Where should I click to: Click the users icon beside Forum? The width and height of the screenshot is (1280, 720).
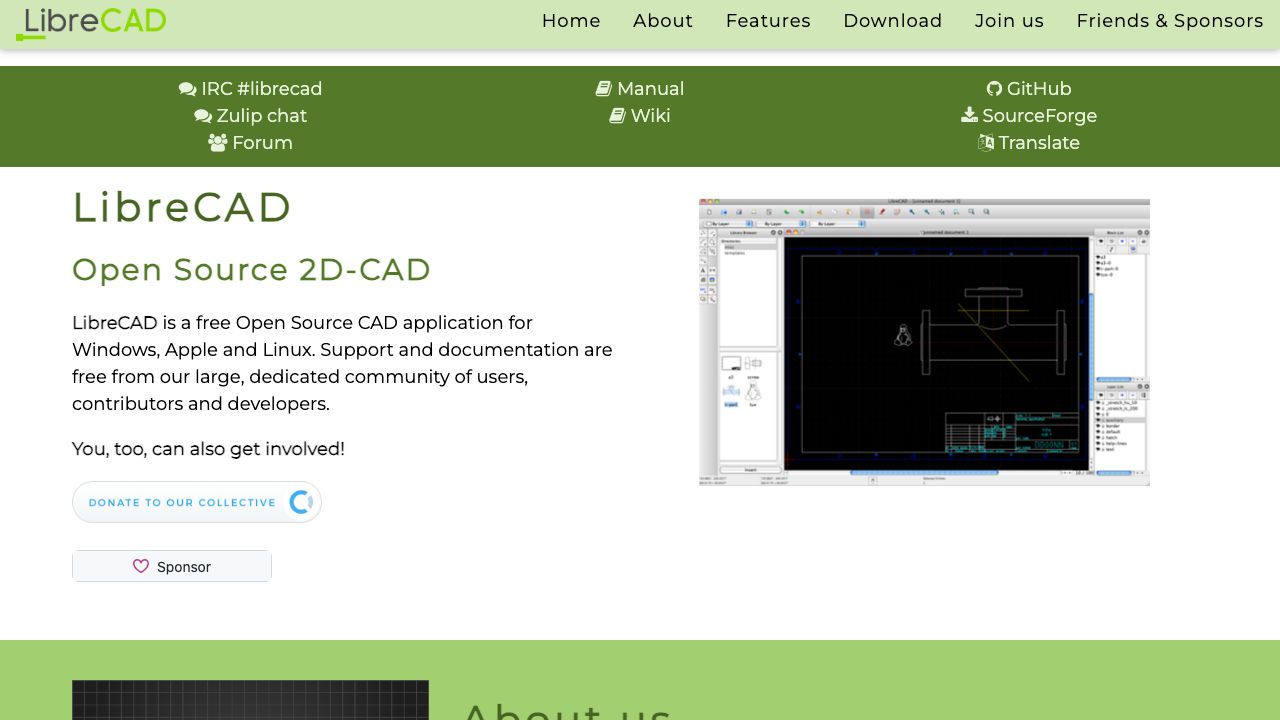[217, 143]
